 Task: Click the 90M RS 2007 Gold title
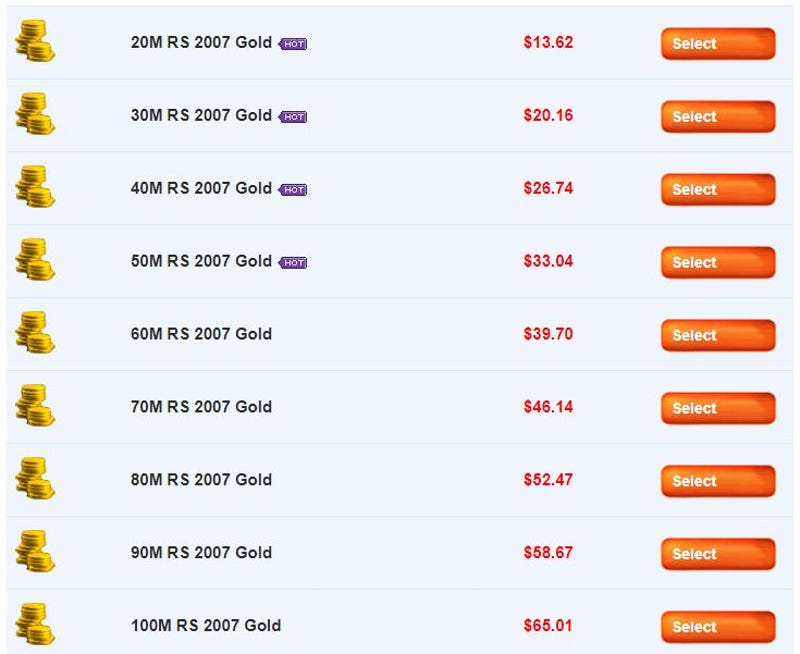click(201, 552)
